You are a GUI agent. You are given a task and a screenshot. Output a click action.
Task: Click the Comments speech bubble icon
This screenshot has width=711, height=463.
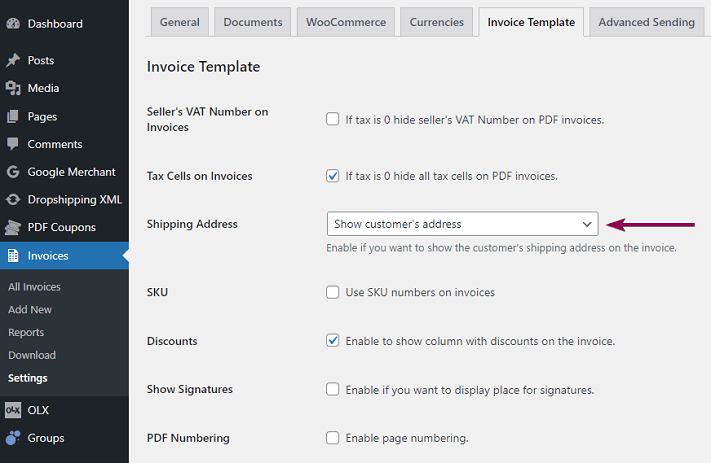13,144
